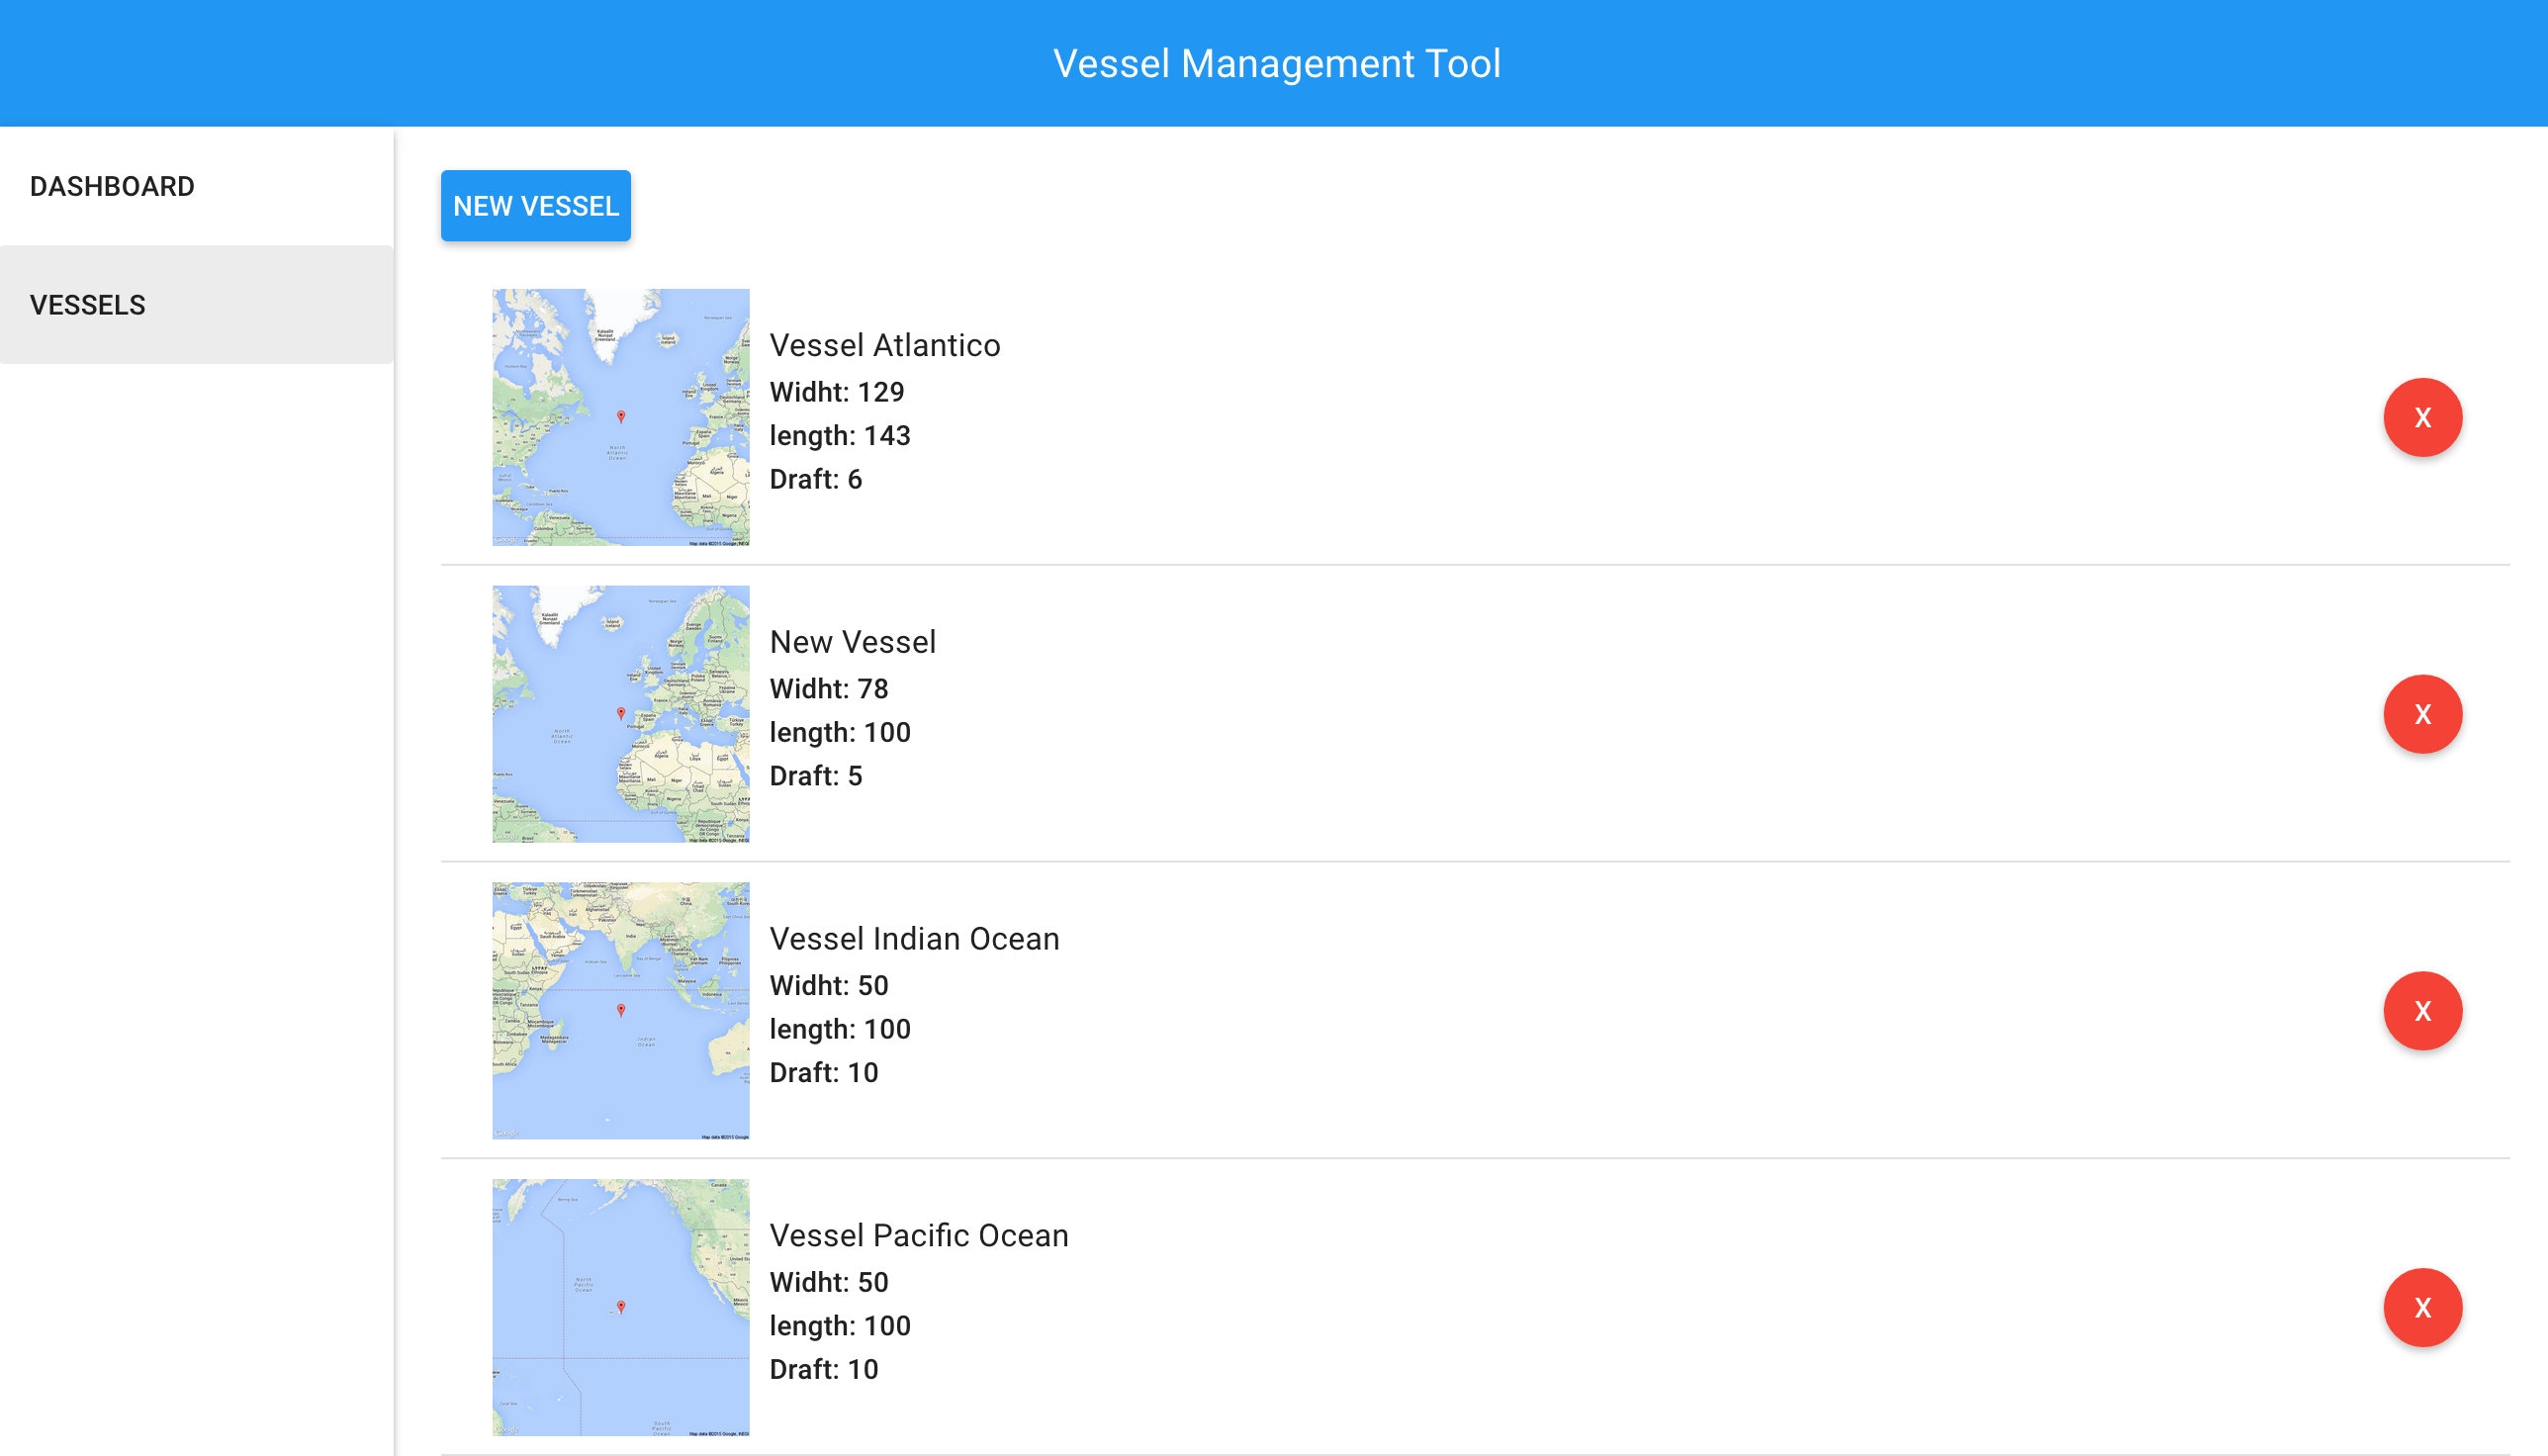Click the Vessel Pacific Ocean title
The height and width of the screenshot is (1456, 2548).
[919, 1235]
